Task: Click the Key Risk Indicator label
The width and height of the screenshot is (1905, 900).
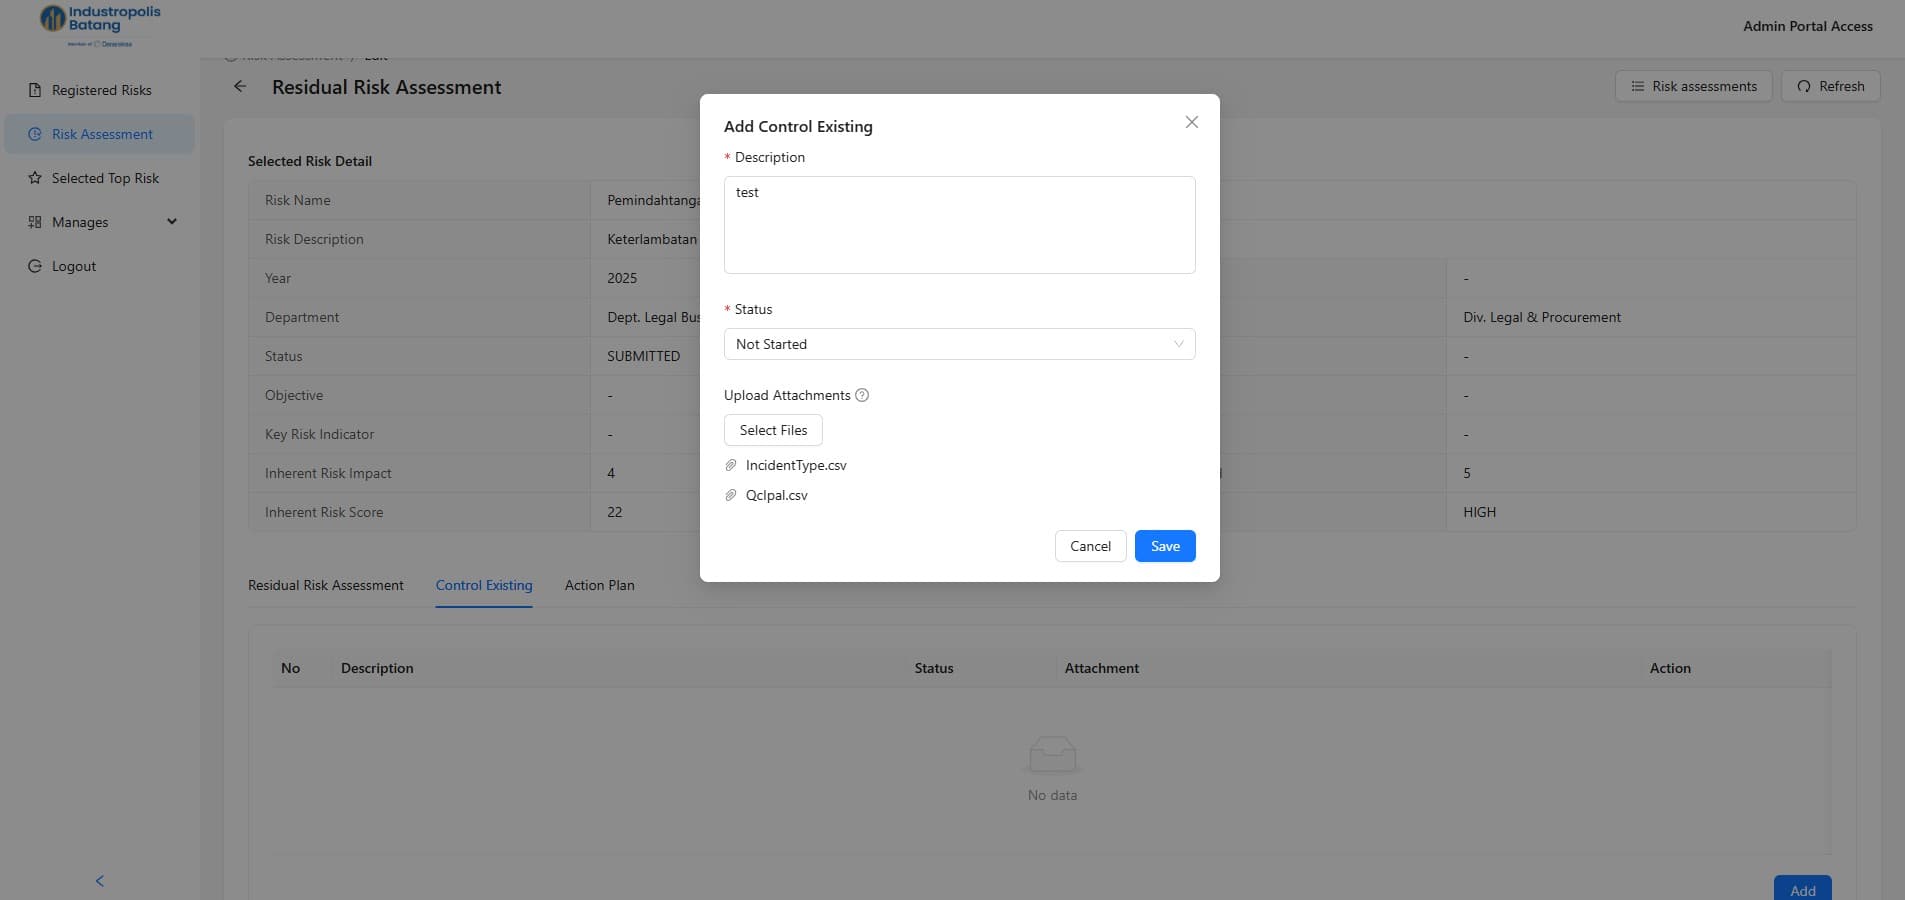Action: pyautogui.click(x=319, y=434)
